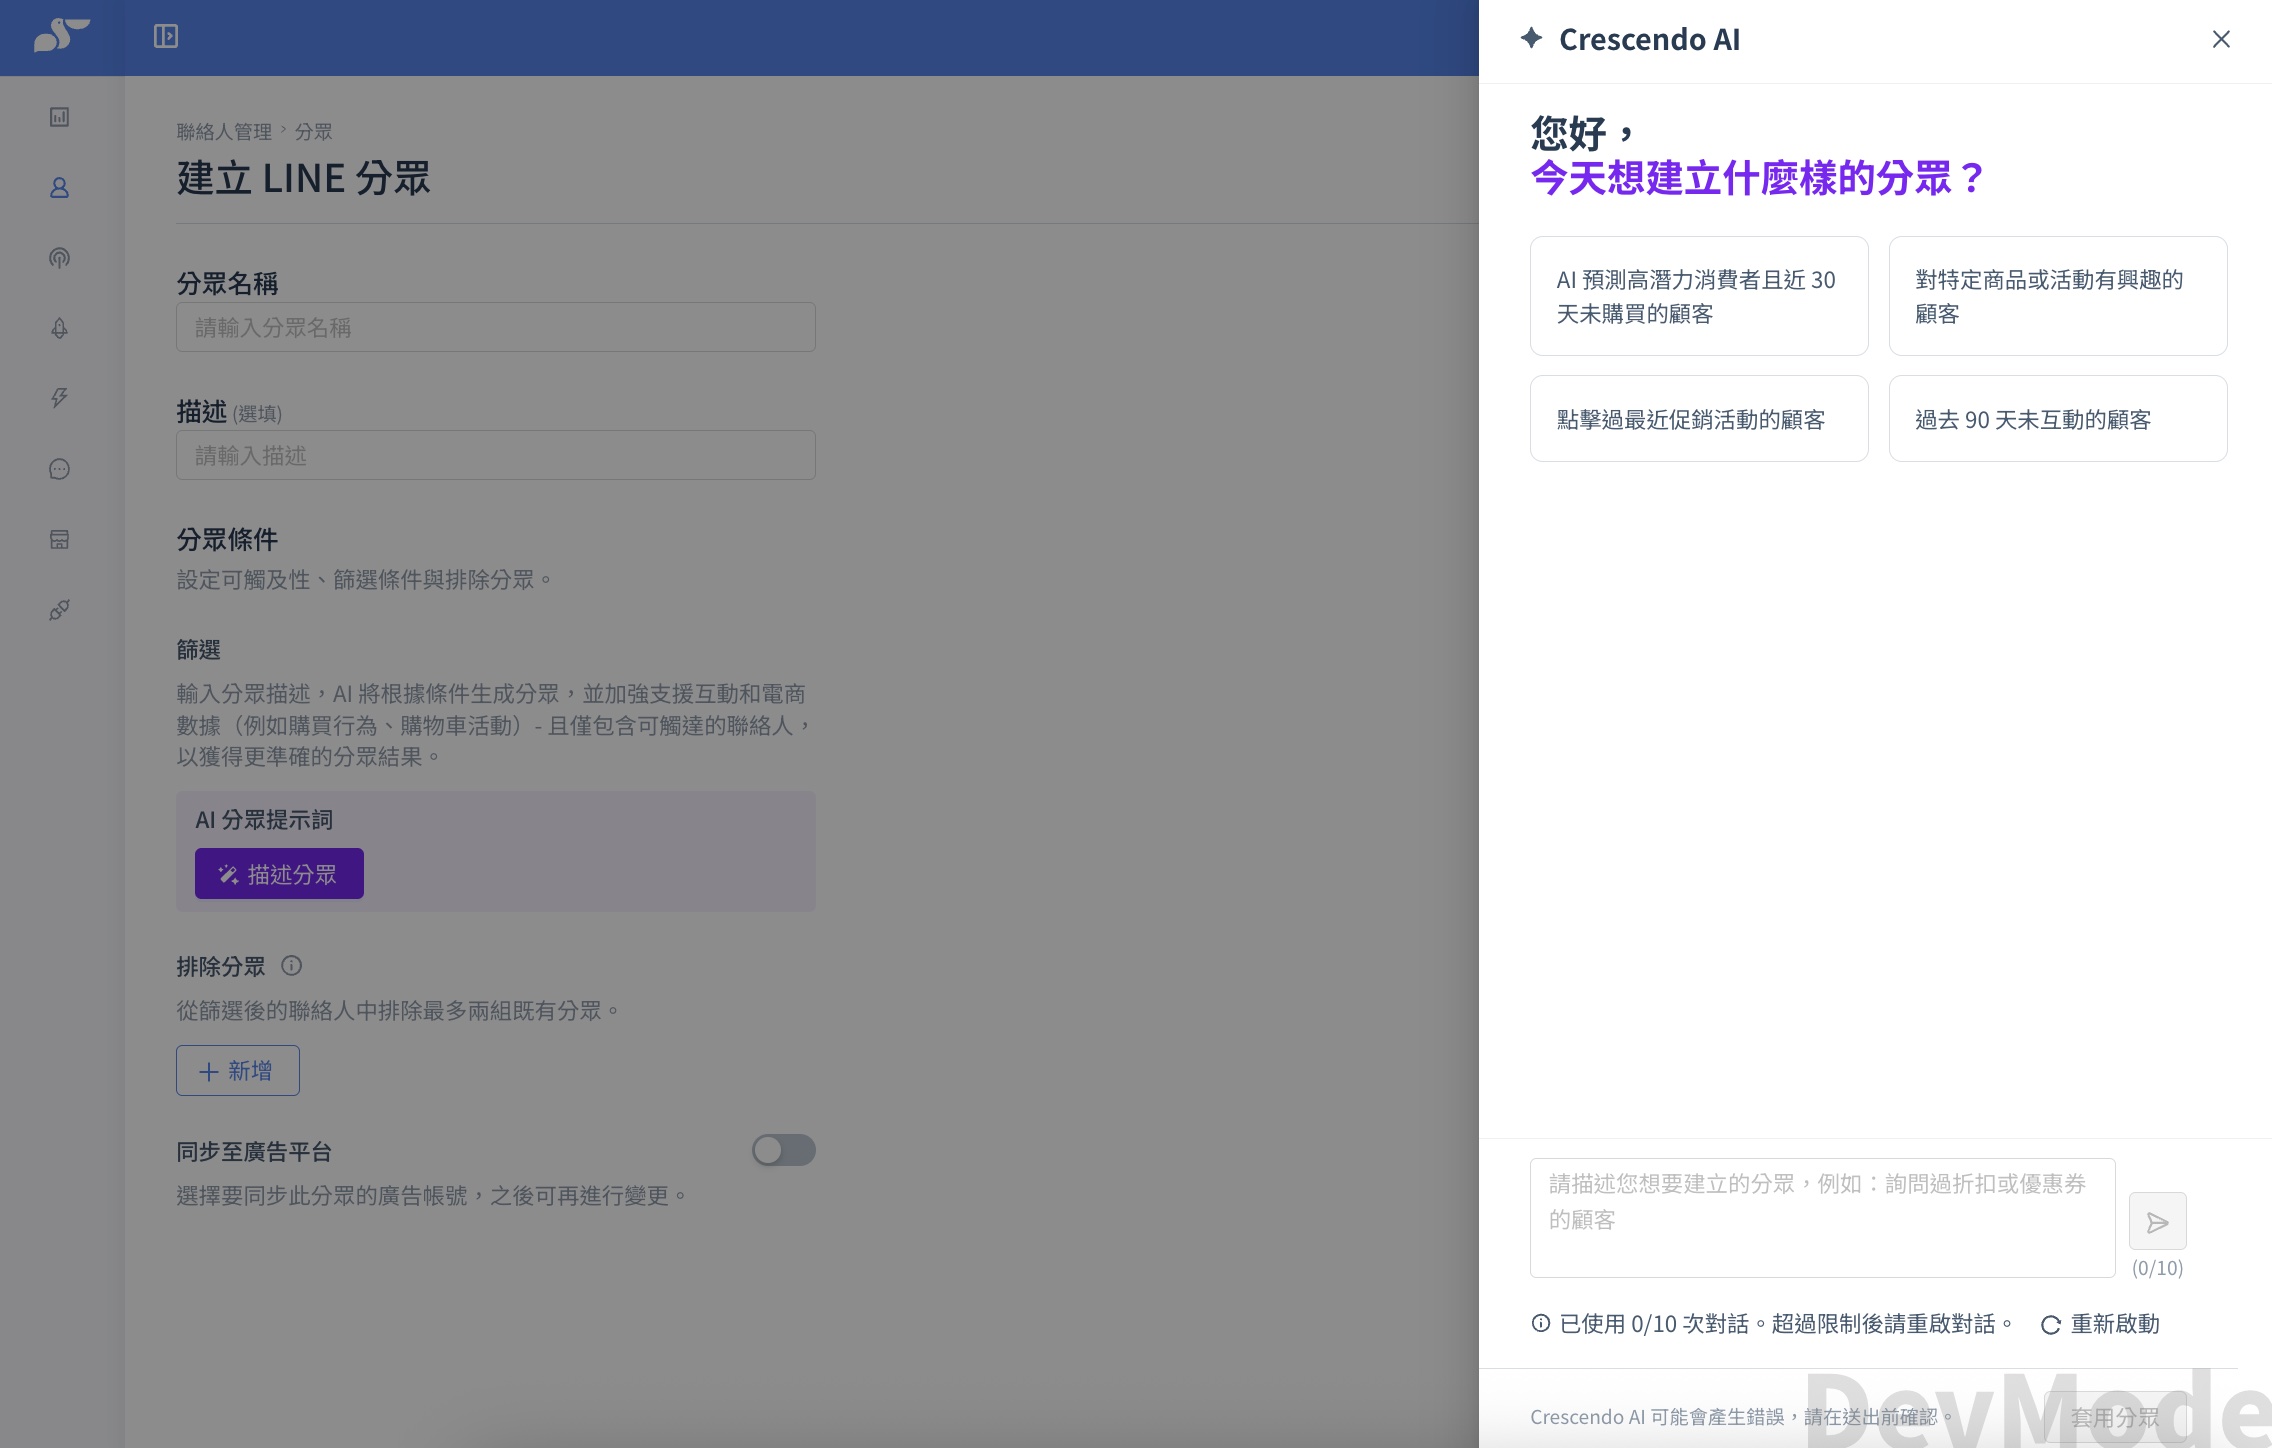2272x1448 pixels.
Task: Click the 分眾條件 heading
Action: 227,539
